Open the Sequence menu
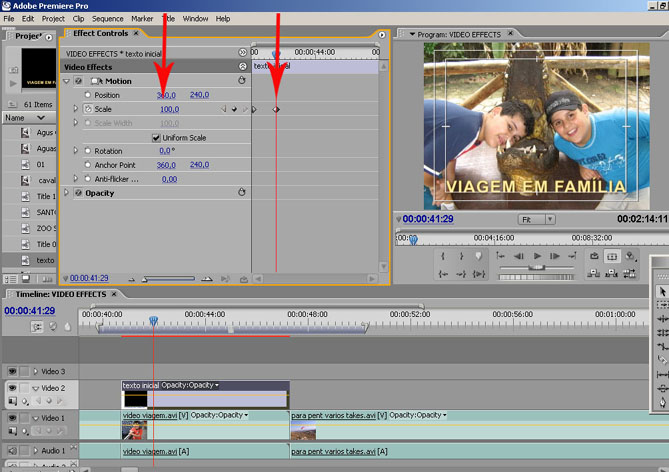This screenshot has width=669, height=472. [x=107, y=18]
